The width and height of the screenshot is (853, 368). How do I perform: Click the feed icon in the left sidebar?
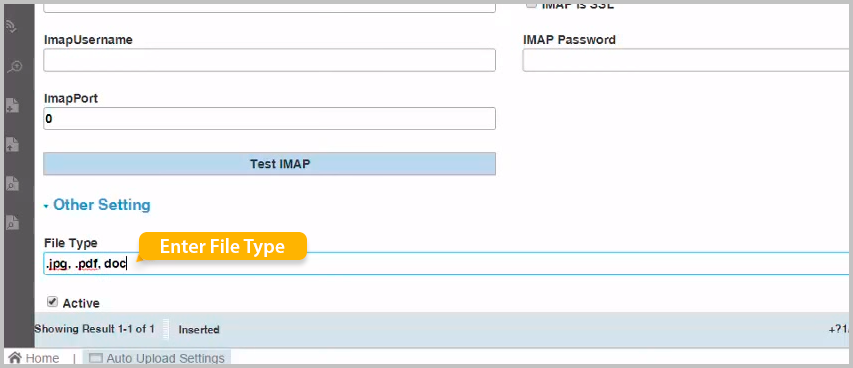(11, 26)
